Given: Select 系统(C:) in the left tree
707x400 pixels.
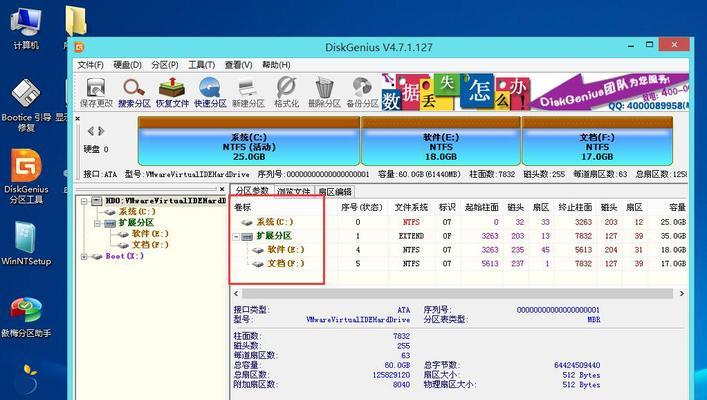Looking at the screenshot, I should [137, 211].
